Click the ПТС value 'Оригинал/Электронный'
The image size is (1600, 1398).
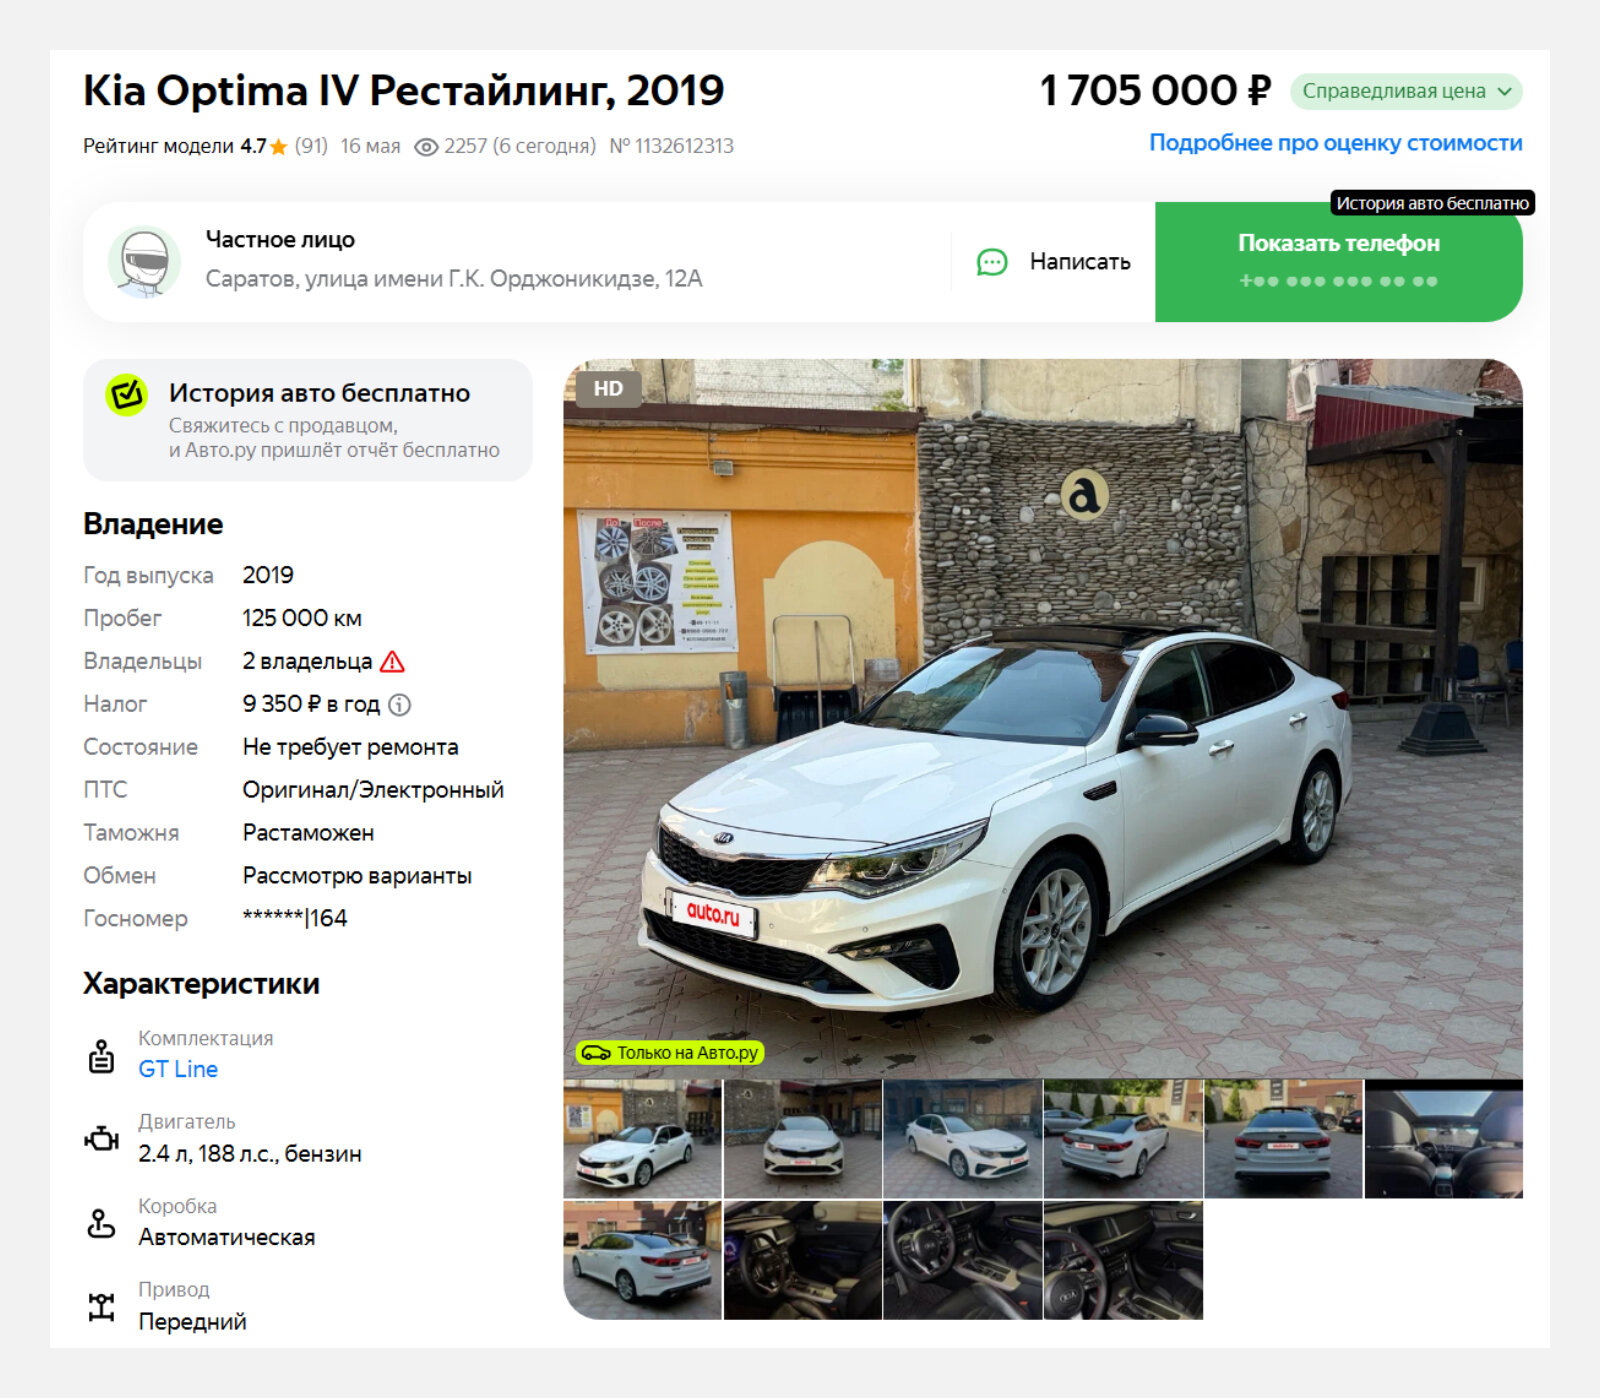pos(373,791)
